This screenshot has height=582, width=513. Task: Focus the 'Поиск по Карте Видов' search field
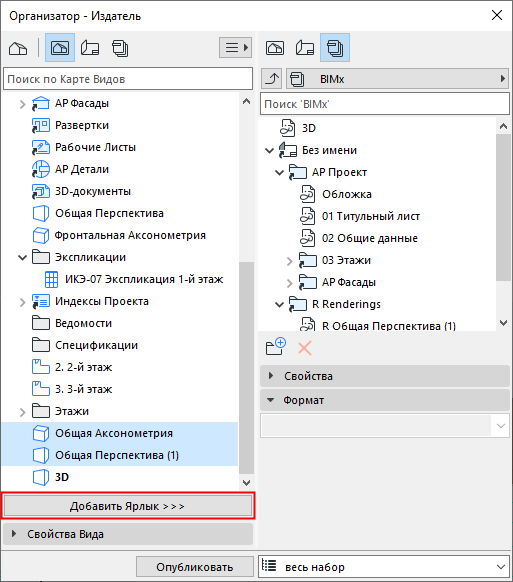[x=128, y=79]
